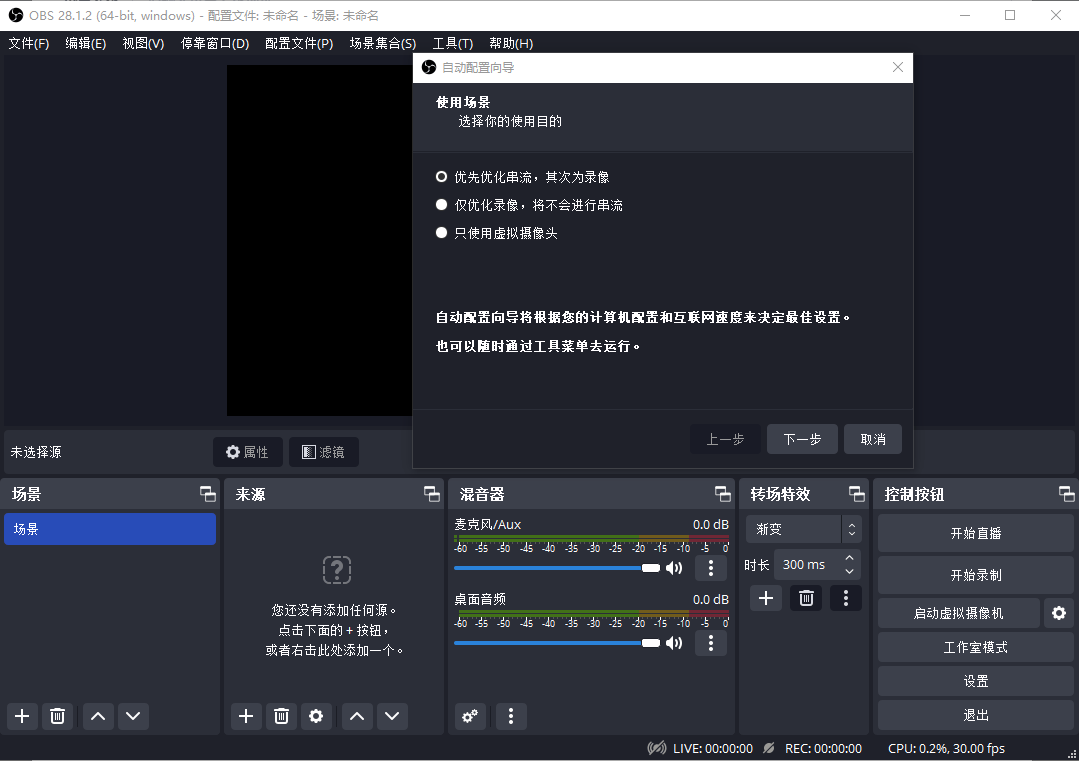Click 退出 button

click(x=976, y=715)
